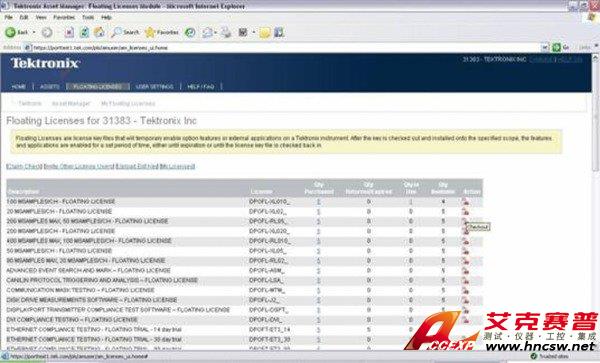Expand the Mail button dropdown arrow
600x363 pixels.
tap(215, 33)
